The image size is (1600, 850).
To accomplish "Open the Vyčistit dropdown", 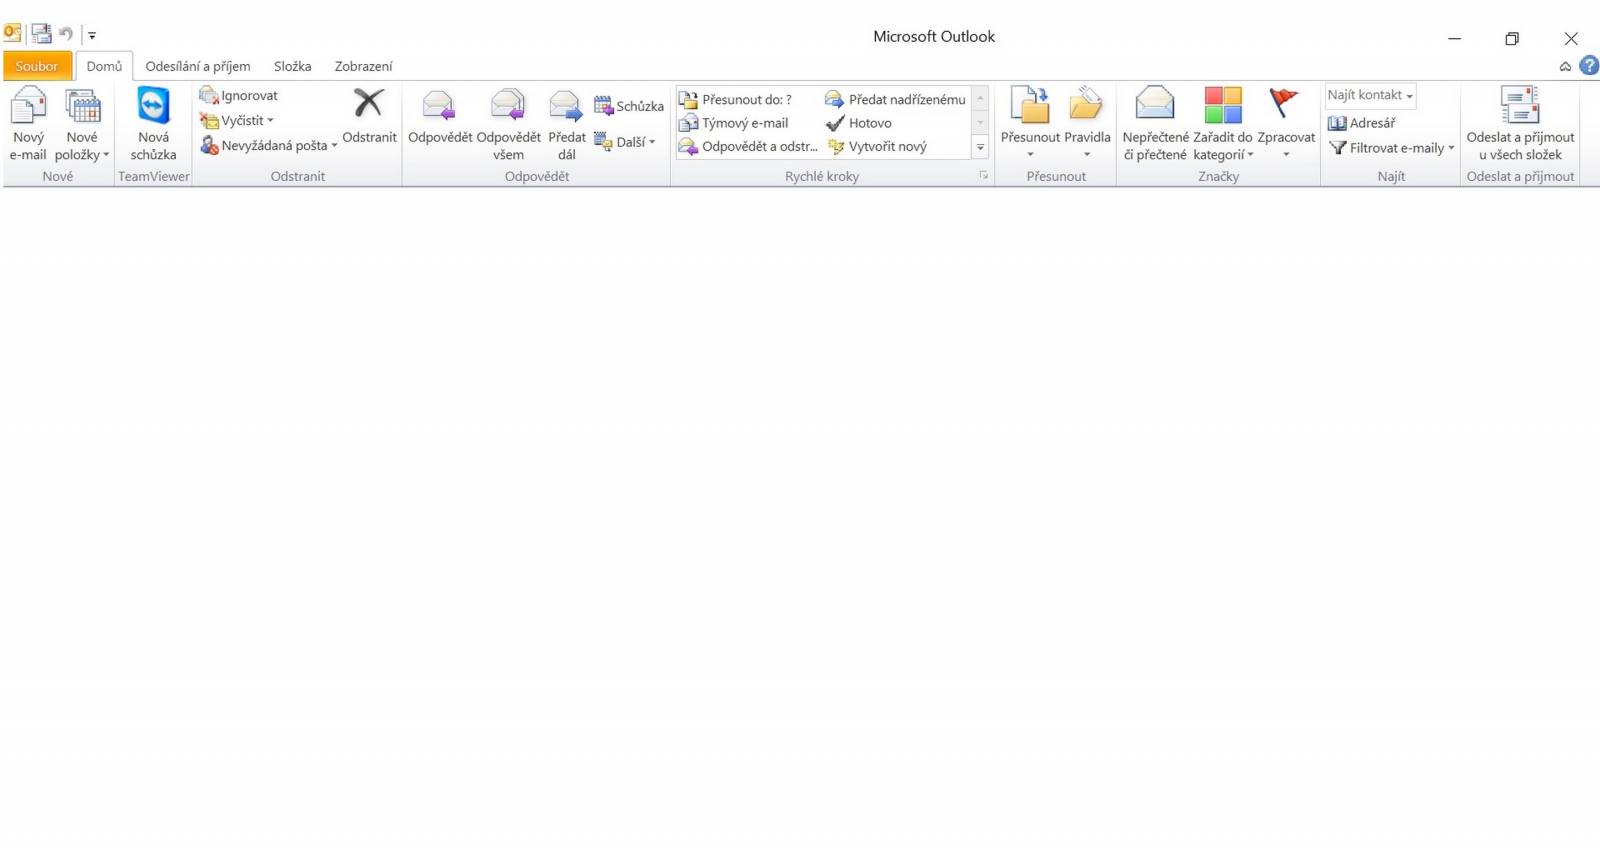I will pyautogui.click(x=237, y=120).
